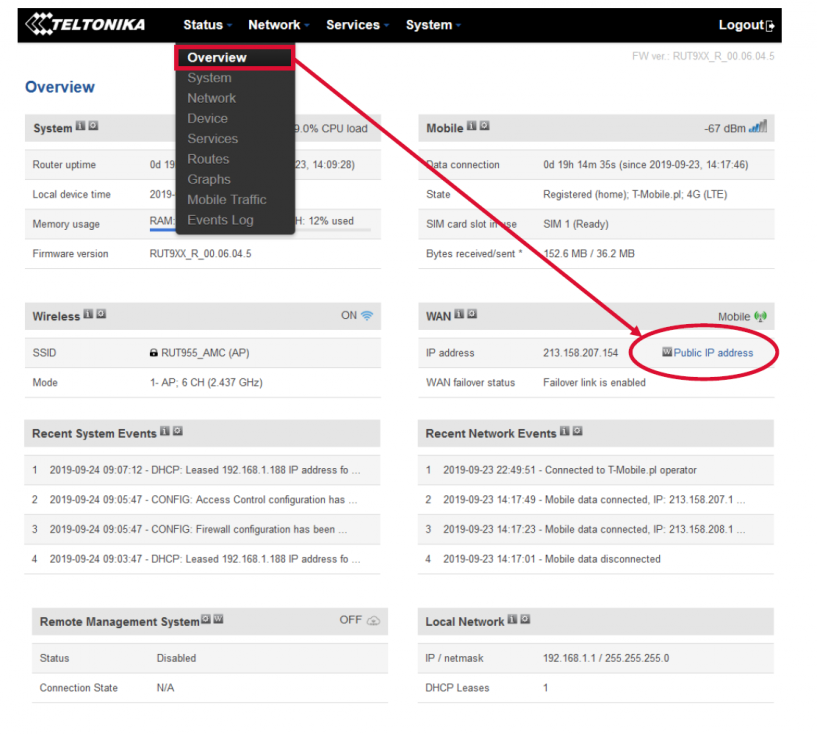Click 192.168.1.1 / 255.255.255.0 value

606,658
